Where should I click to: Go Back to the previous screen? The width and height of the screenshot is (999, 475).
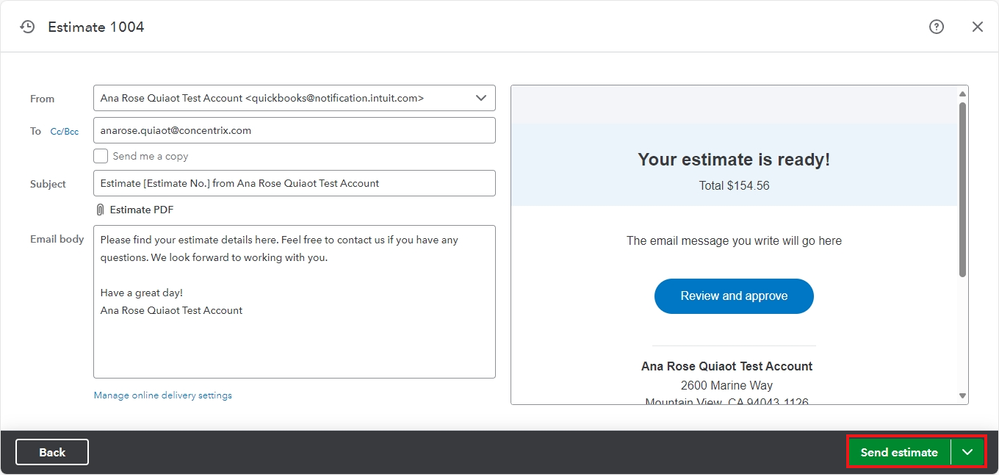click(52, 452)
